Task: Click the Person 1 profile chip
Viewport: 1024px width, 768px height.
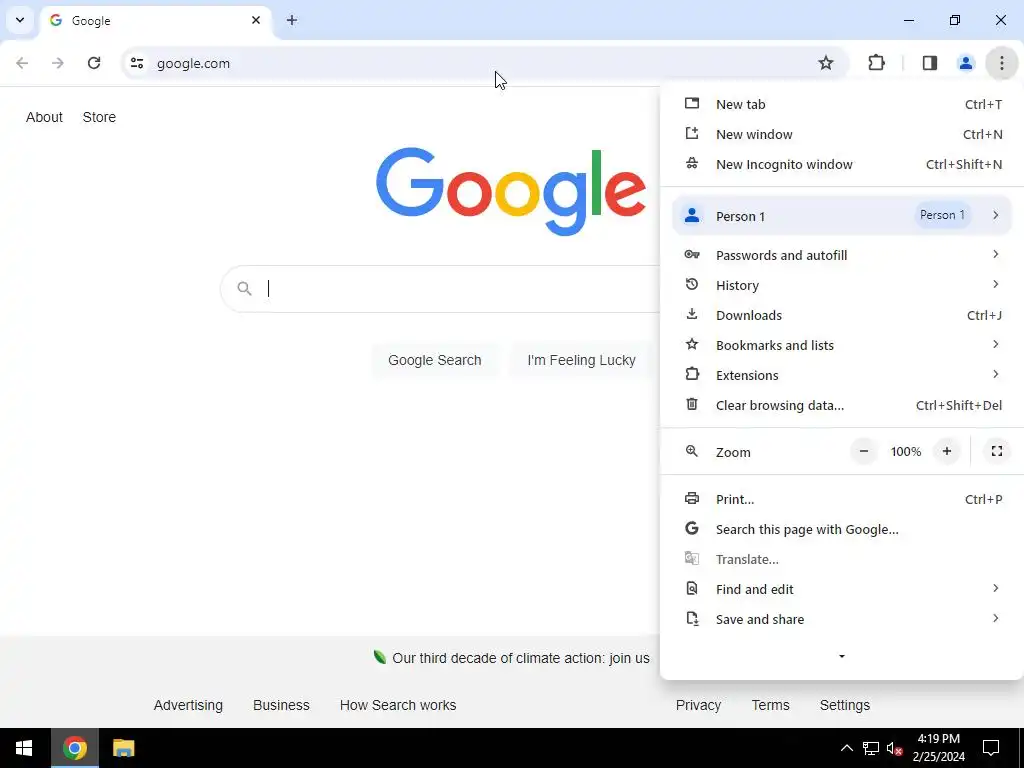Action: pos(942,216)
